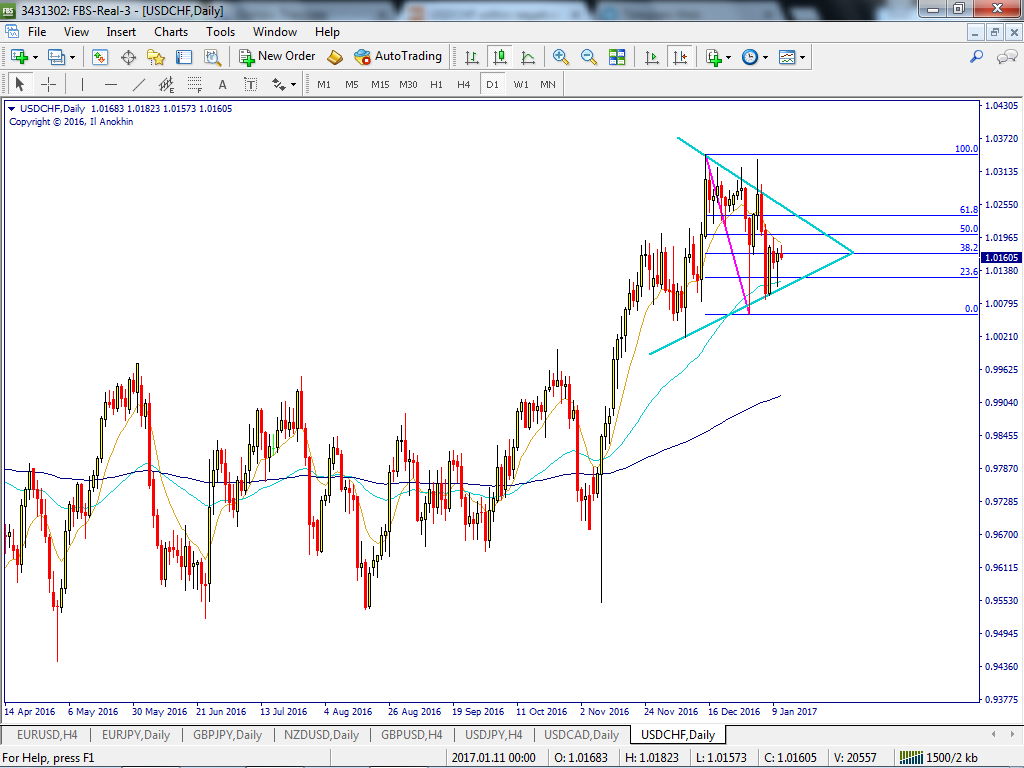Click the New Order button
The image size is (1024, 768).
pyautogui.click(x=278, y=57)
